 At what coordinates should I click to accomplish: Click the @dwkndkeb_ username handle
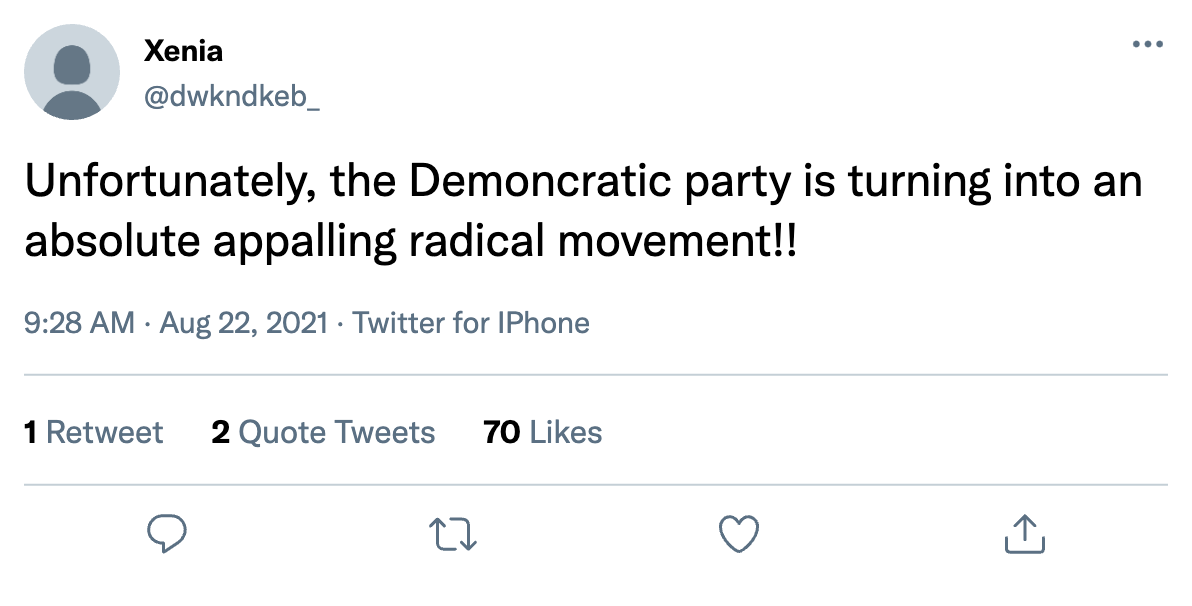pos(233,98)
